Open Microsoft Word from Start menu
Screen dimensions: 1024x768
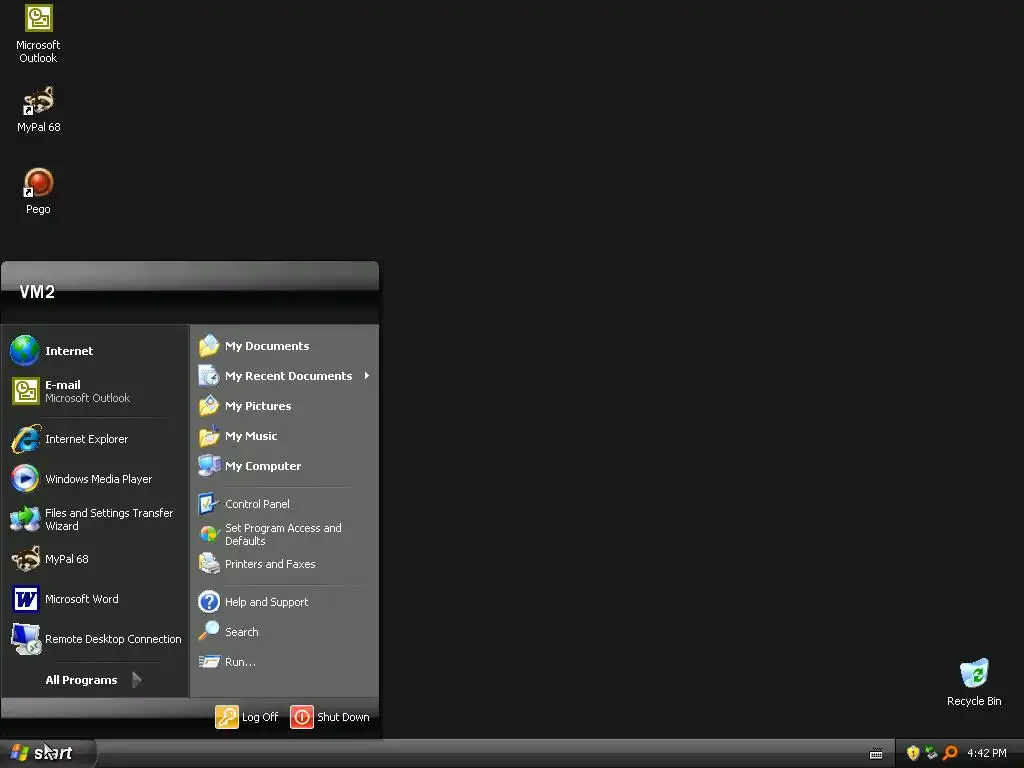click(95, 599)
